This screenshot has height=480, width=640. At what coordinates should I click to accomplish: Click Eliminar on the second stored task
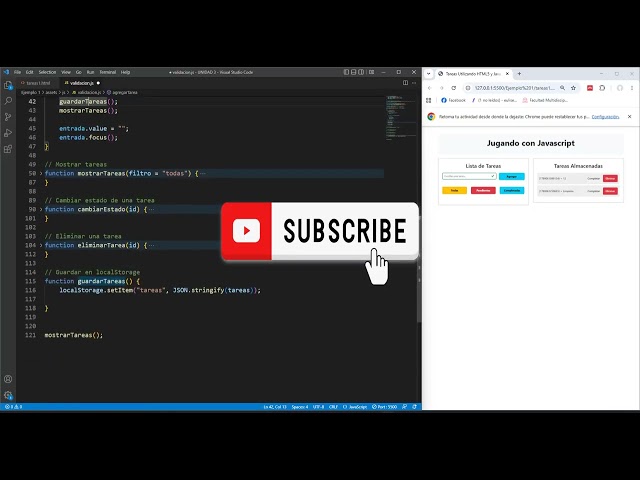(610, 191)
